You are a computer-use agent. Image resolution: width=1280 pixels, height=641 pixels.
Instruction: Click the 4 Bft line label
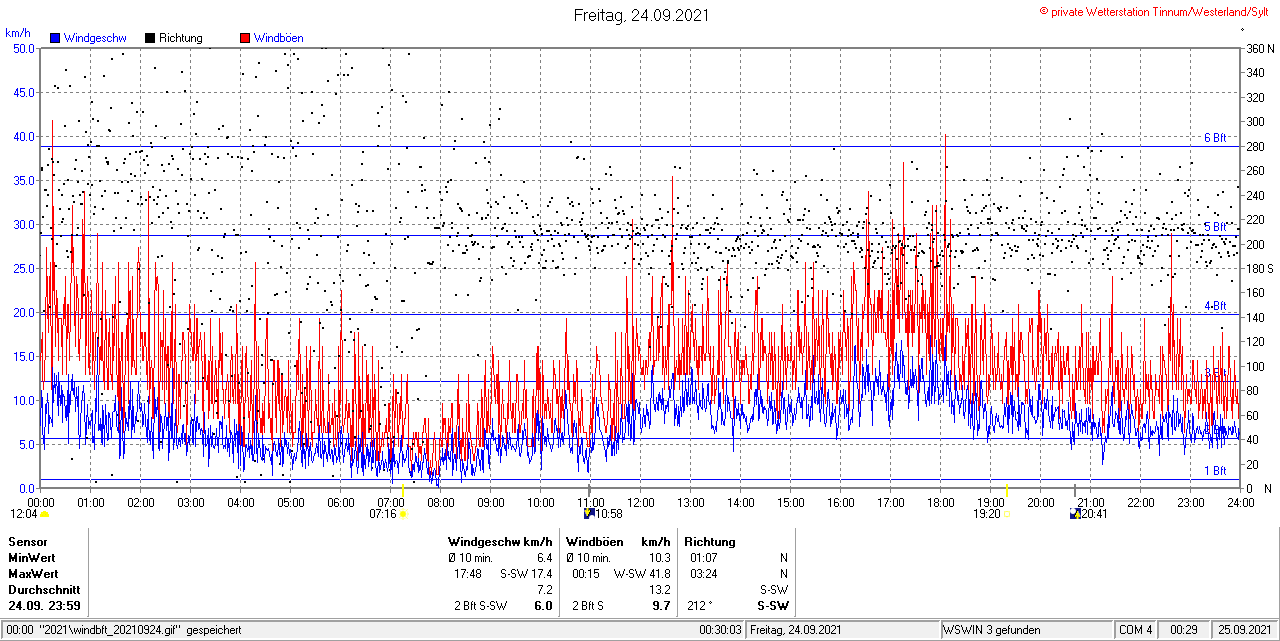(1215, 306)
